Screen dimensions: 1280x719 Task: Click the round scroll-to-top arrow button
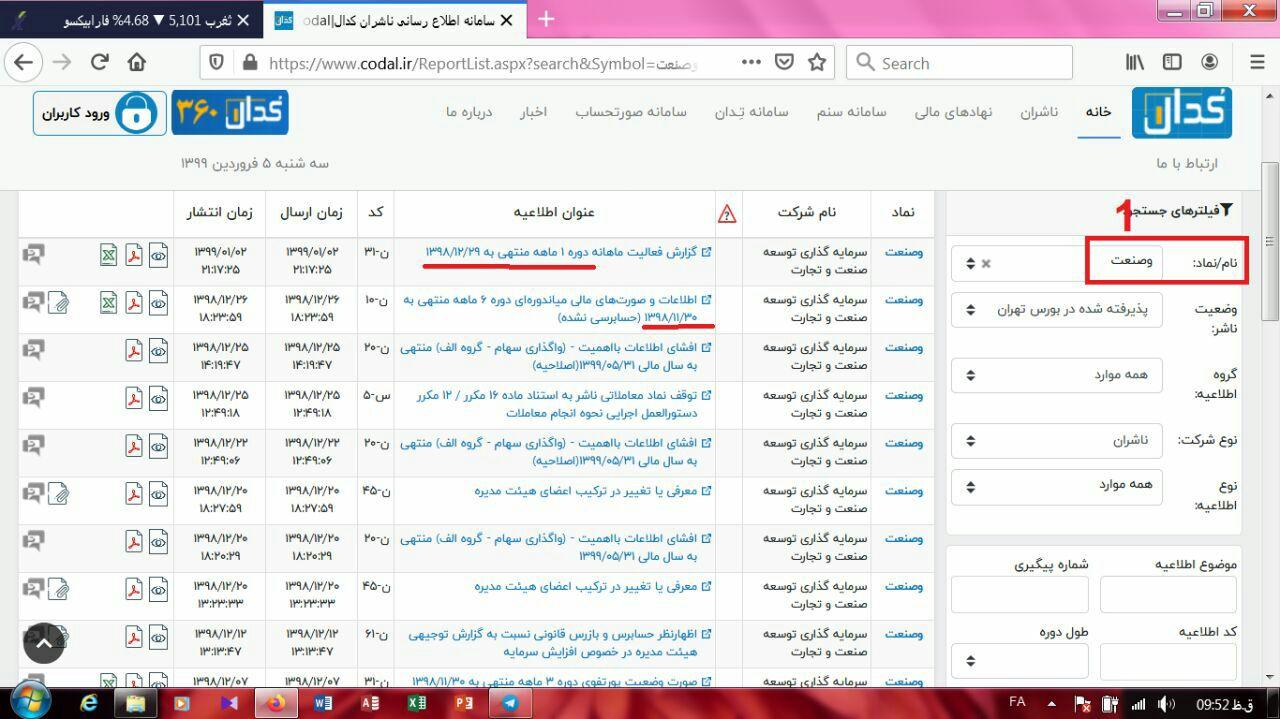44,644
